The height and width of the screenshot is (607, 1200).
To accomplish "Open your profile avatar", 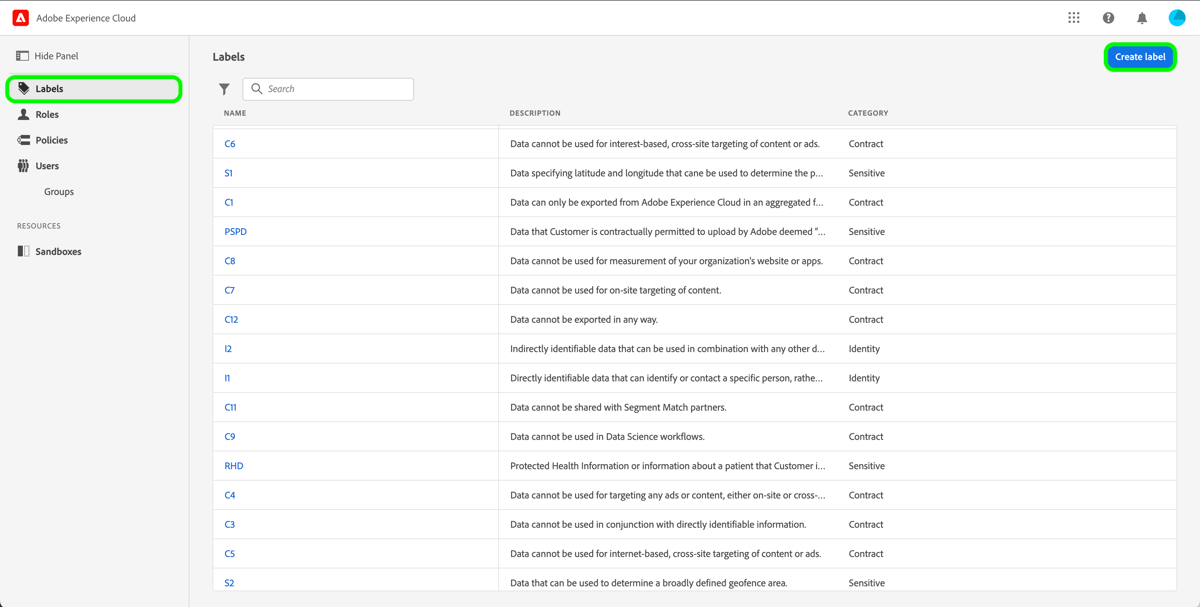I will coord(1177,17).
